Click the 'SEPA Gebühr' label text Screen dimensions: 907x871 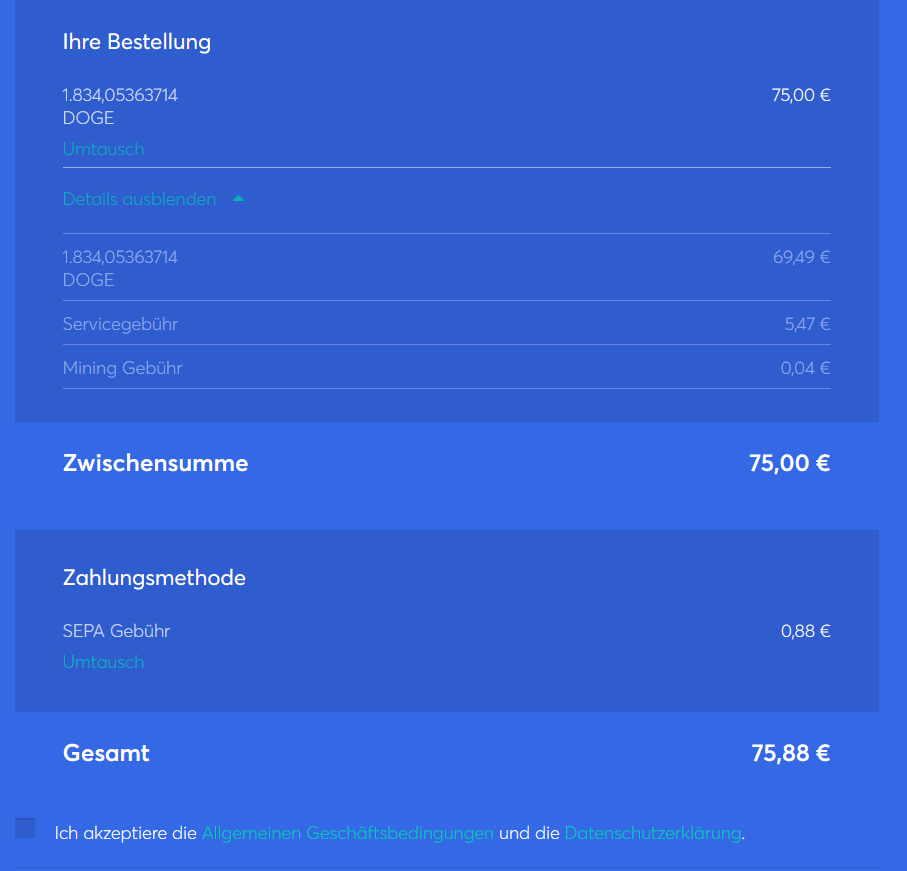click(x=116, y=631)
